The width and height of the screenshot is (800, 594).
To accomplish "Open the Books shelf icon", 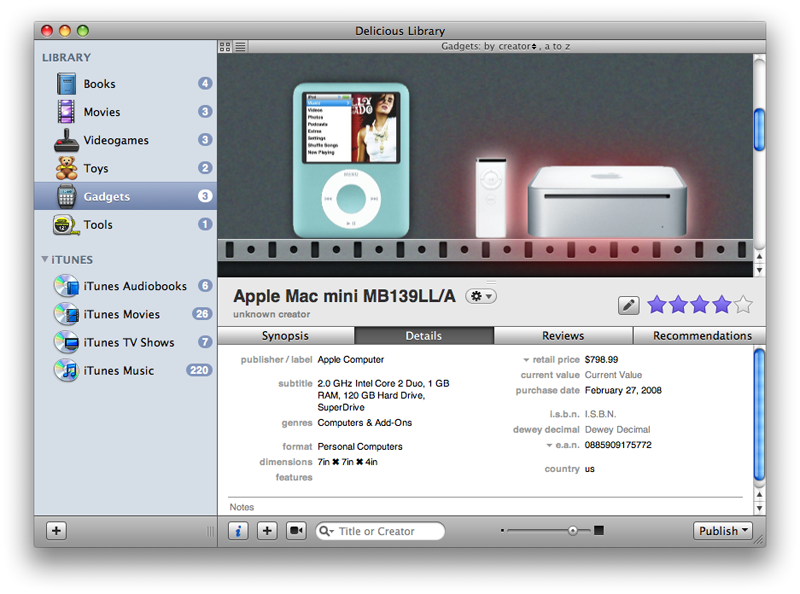I will [x=66, y=84].
